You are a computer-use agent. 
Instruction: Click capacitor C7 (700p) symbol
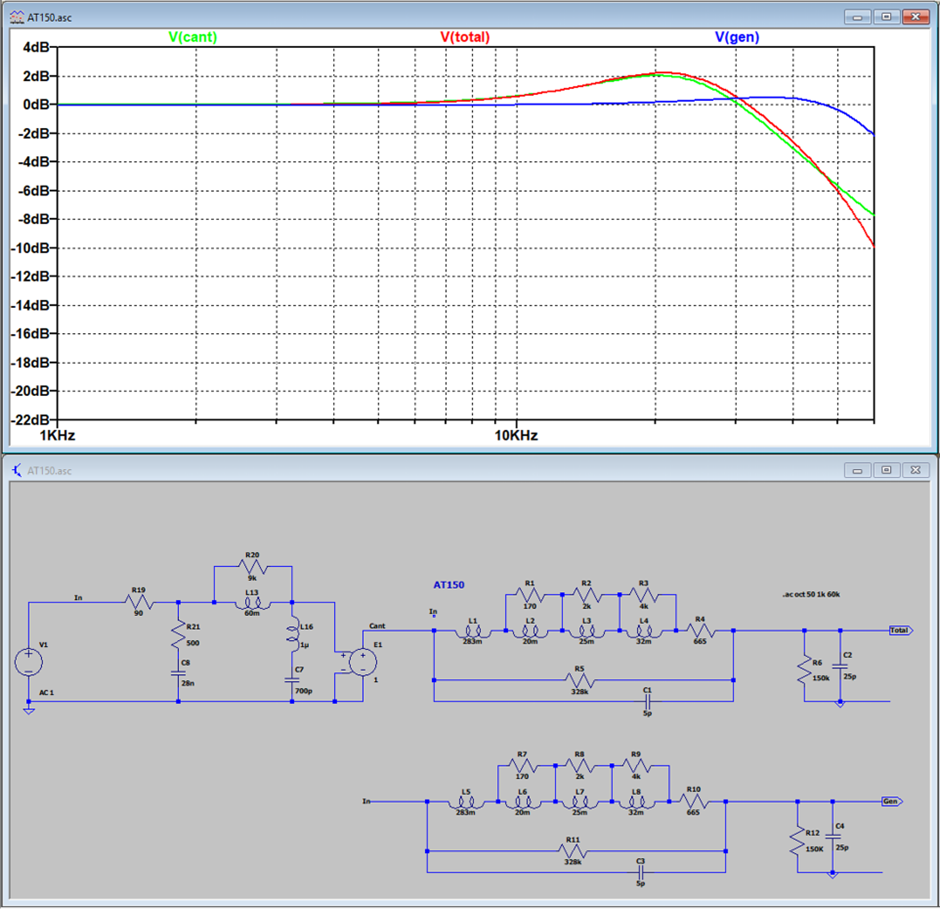[292, 680]
